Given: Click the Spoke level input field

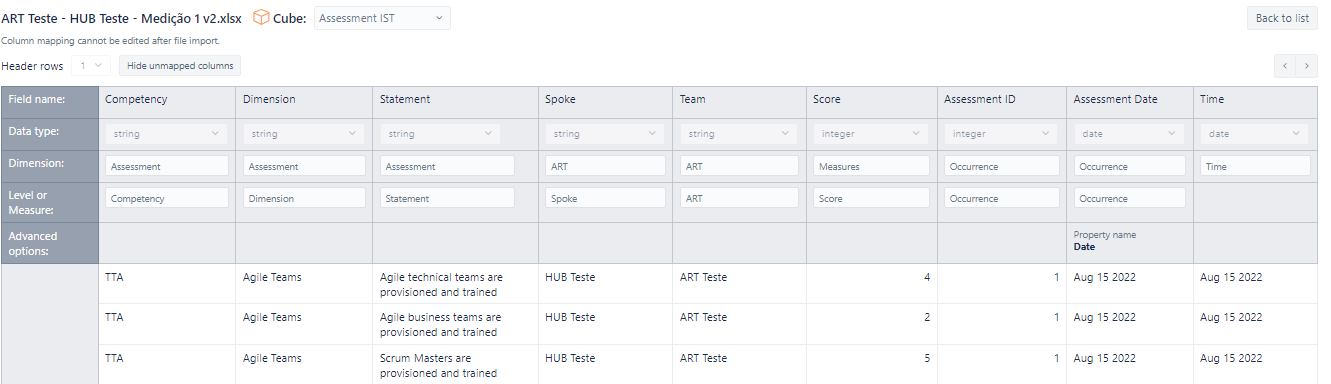Looking at the screenshot, I should coord(605,198).
